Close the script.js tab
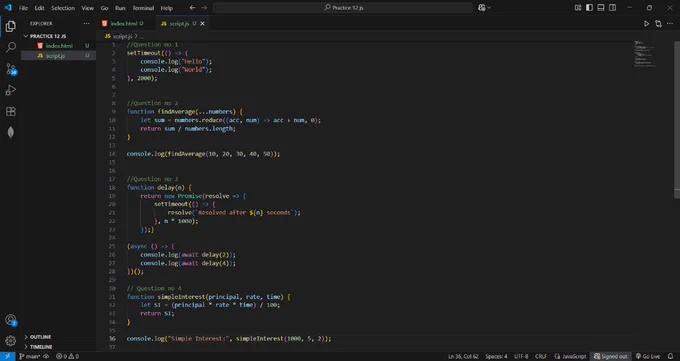The image size is (680, 361). [x=202, y=23]
